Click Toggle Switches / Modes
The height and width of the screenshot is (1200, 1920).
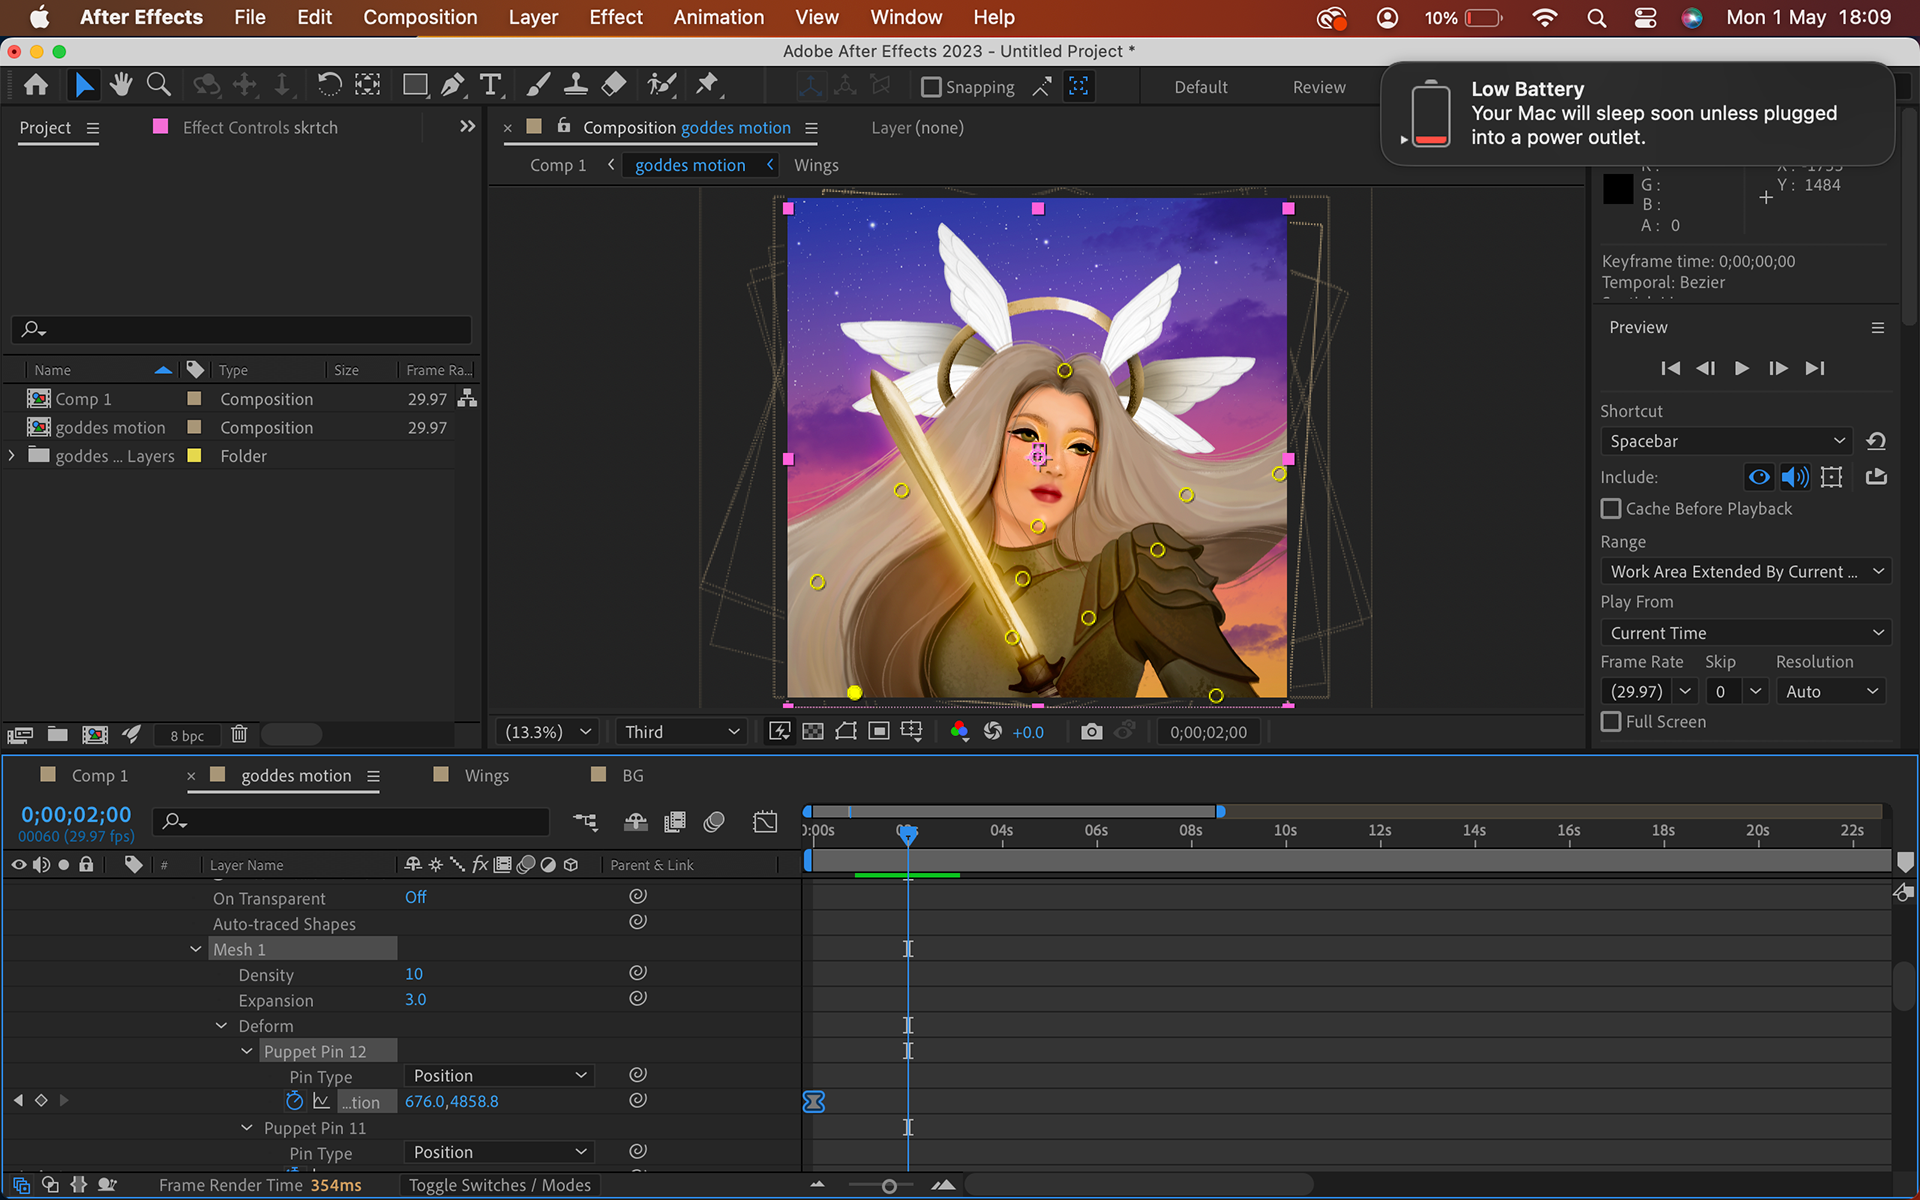pos(499,1185)
